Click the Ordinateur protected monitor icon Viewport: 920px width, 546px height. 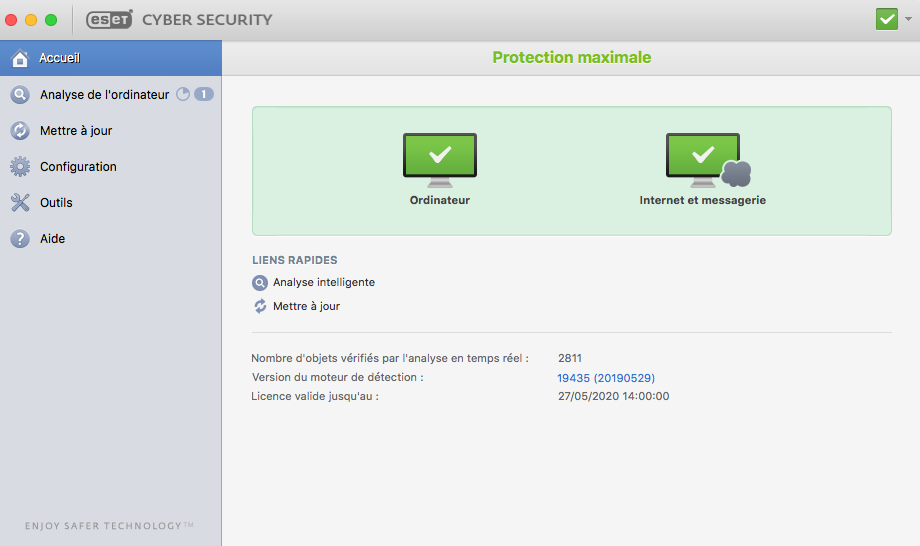(x=439, y=160)
